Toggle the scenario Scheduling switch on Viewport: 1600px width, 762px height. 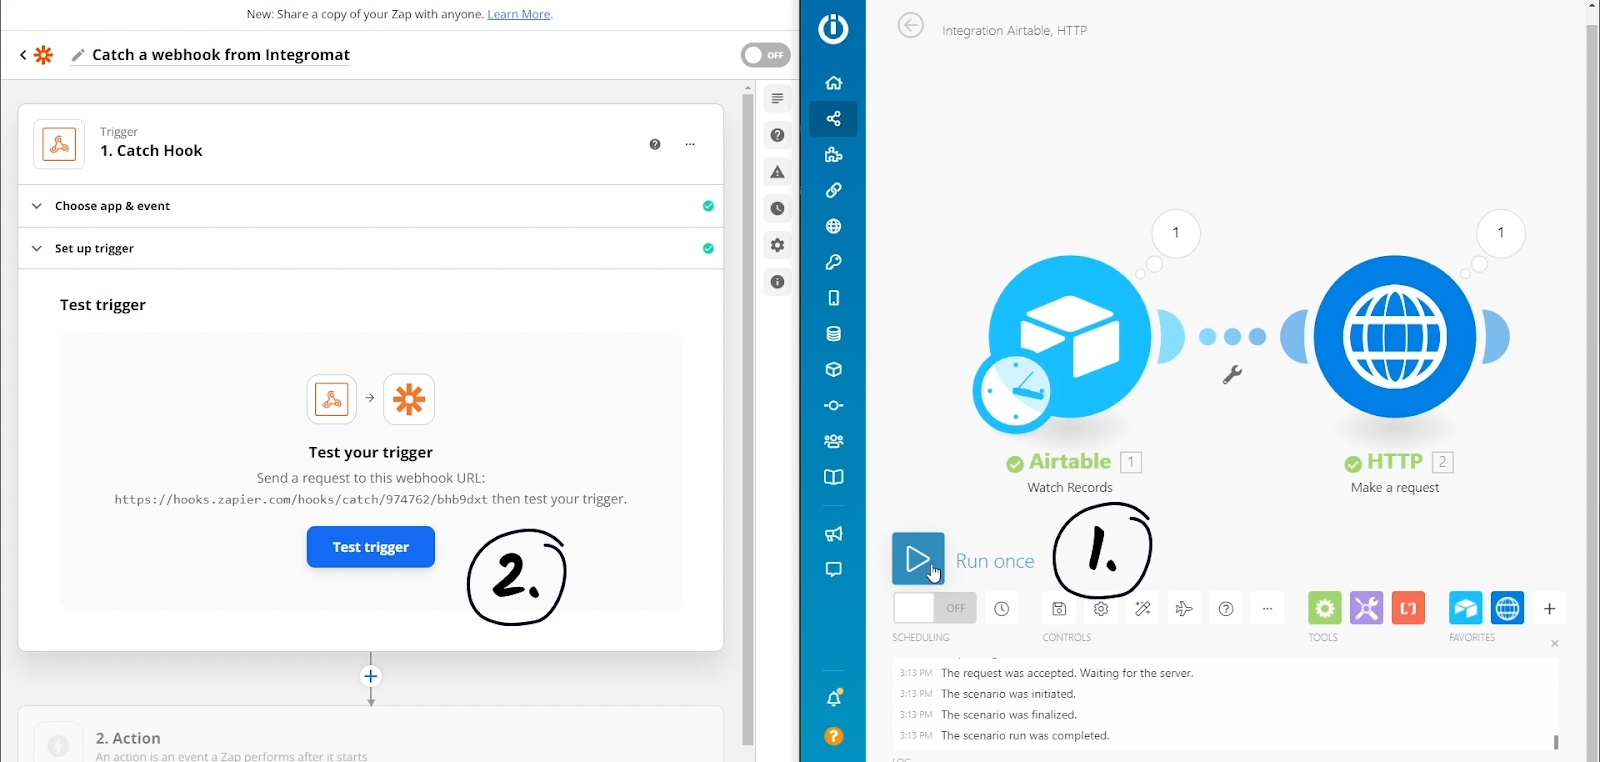[x=935, y=608]
